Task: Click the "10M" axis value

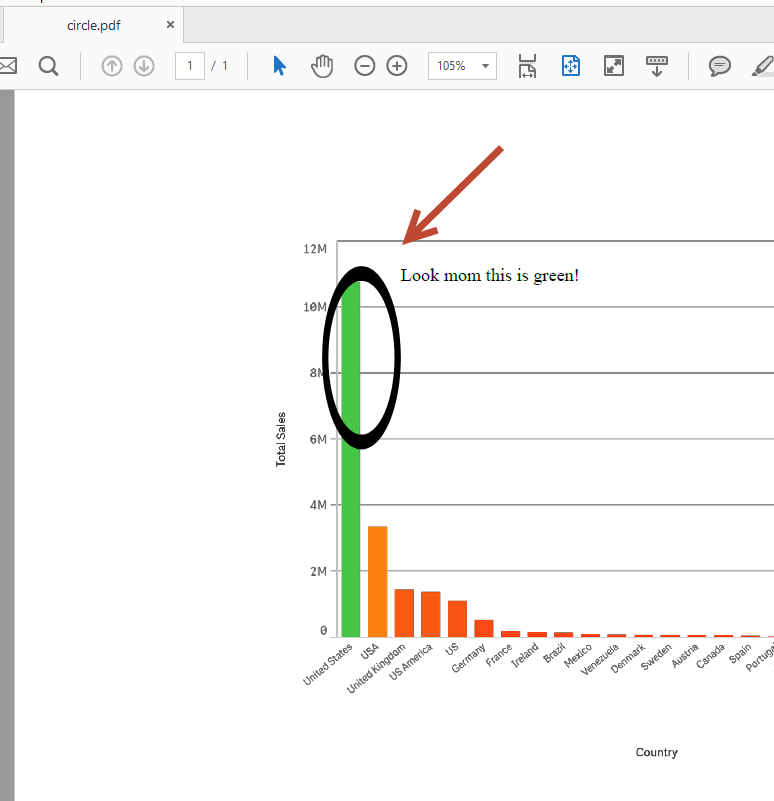Action: [315, 307]
